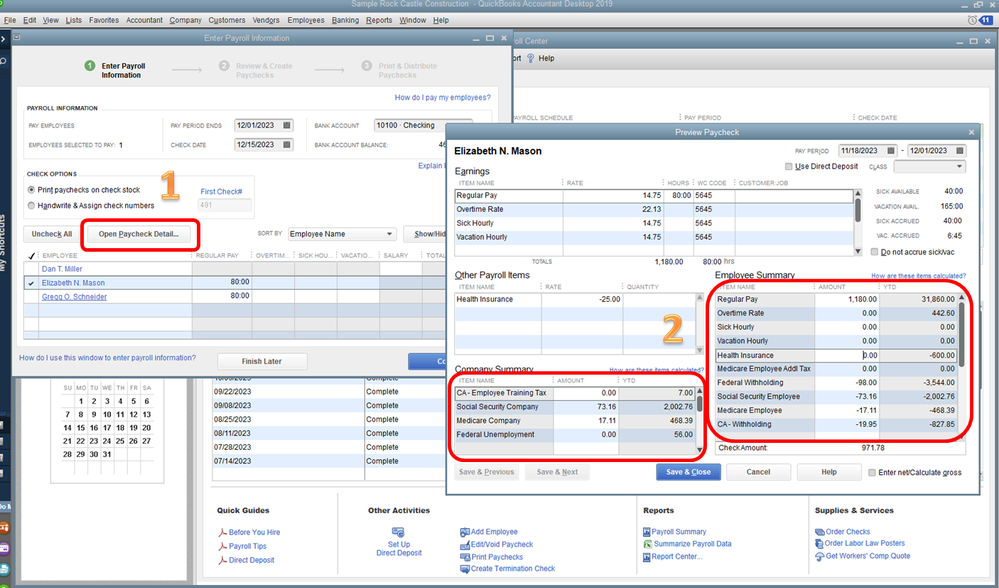Open the File menu
The width and height of the screenshot is (999, 588).
[x=10, y=20]
